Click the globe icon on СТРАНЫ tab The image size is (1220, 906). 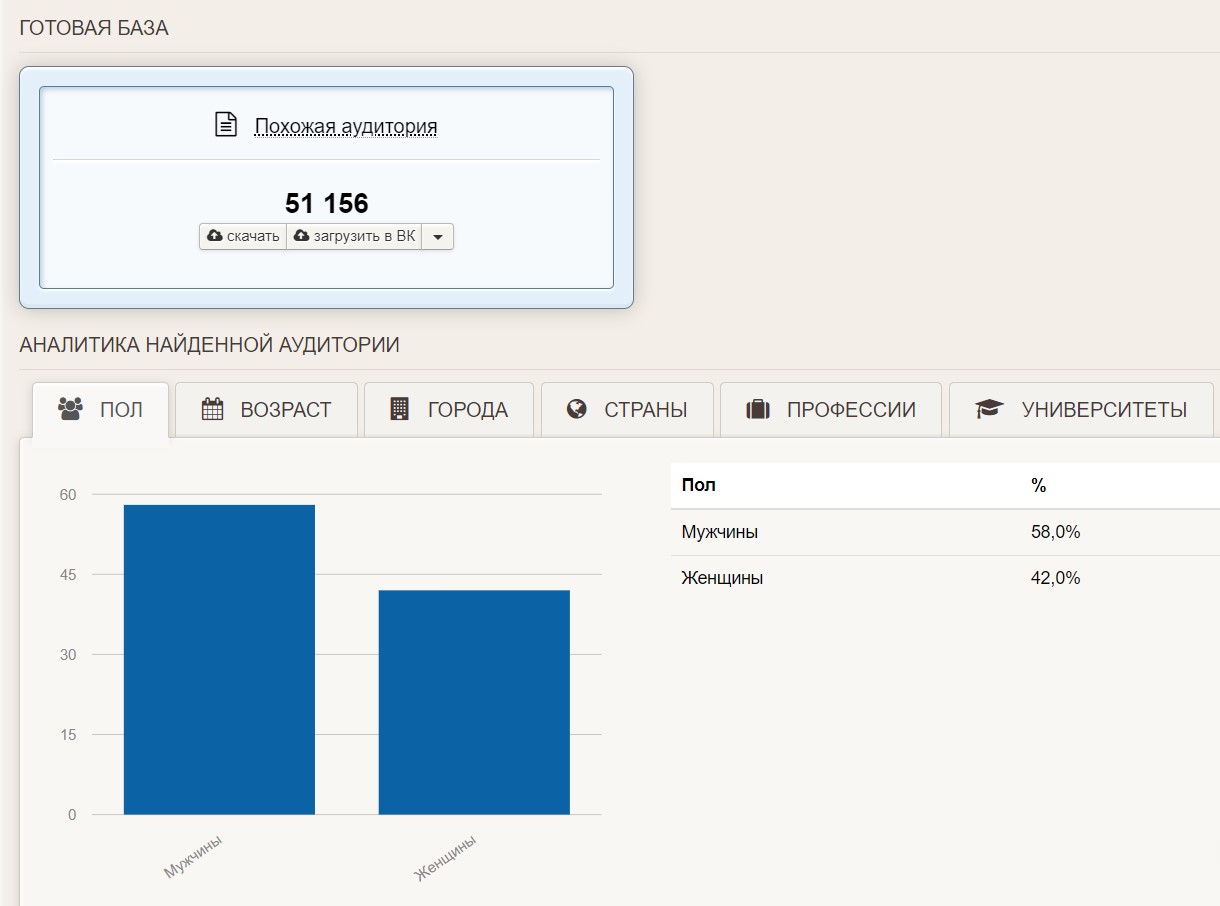point(576,409)
